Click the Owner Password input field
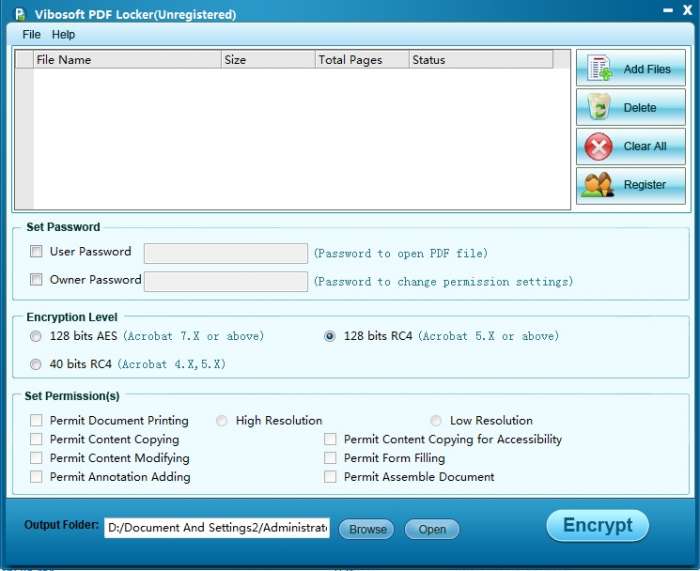700x571 pixels. (226, 281)
